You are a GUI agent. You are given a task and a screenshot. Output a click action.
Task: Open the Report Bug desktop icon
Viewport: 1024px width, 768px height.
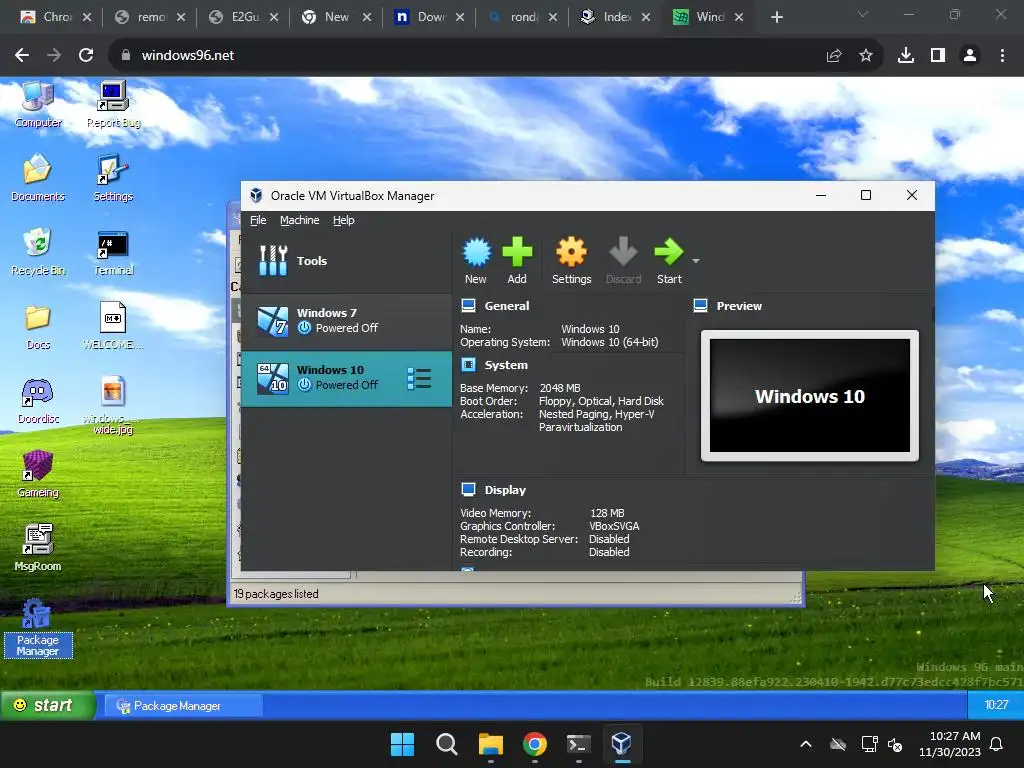click(113, 104)
